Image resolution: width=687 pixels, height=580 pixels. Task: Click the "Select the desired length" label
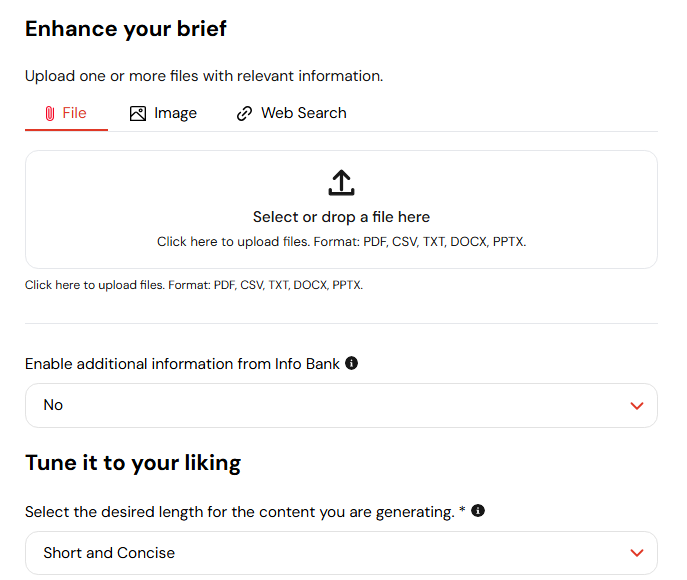(x=240, y=512)
